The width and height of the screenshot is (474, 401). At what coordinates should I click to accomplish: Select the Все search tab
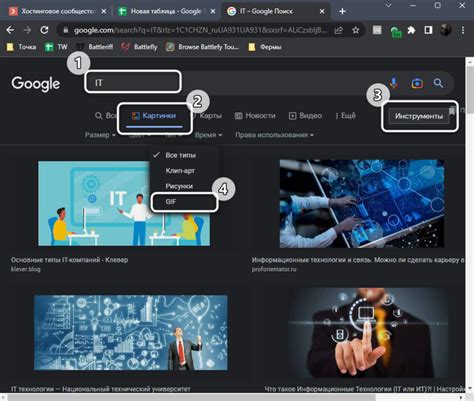pyautogui.click(x=106, y=116)
